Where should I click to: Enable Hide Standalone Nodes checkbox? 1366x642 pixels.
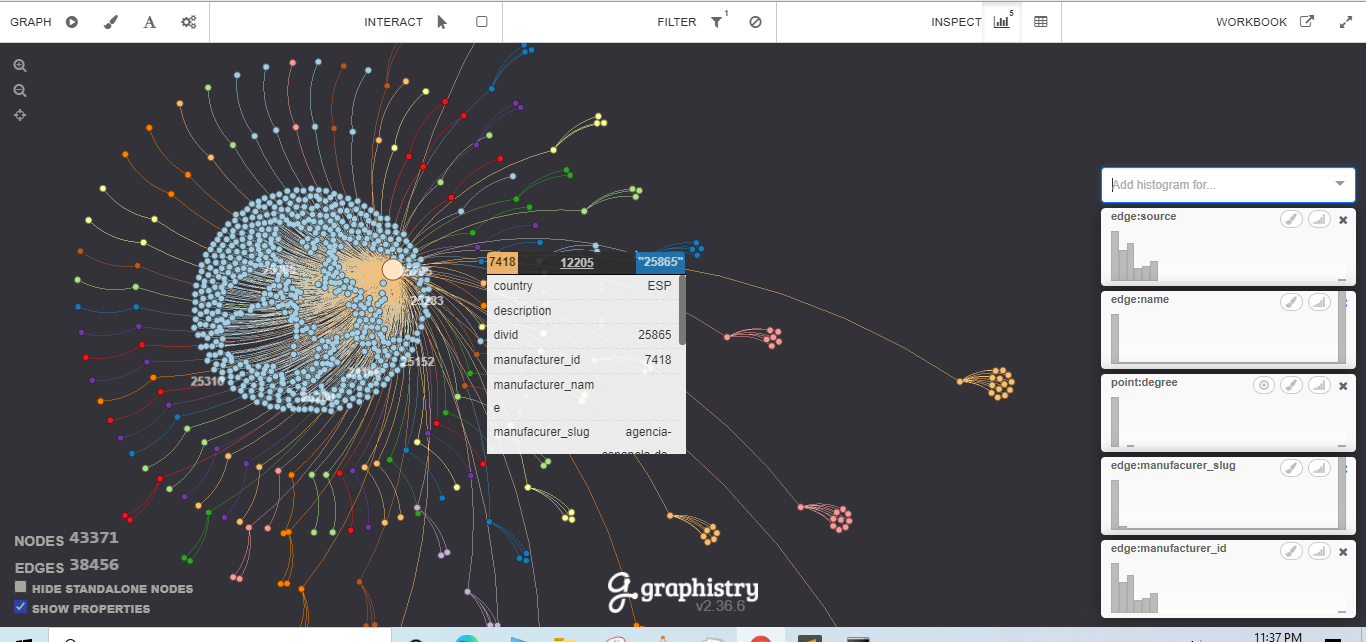click(x=20, y=587)
